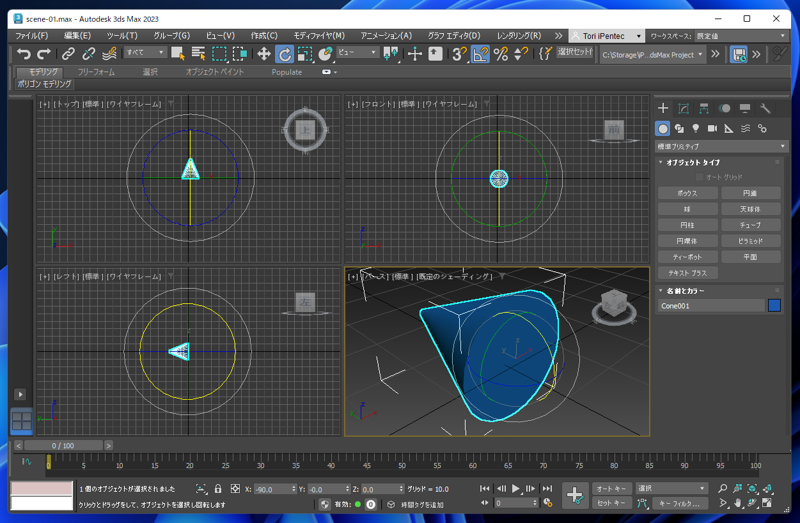The image size is (800, 523).
Task: Open the レンダリング(R) menu
Action: pos(519,36)
